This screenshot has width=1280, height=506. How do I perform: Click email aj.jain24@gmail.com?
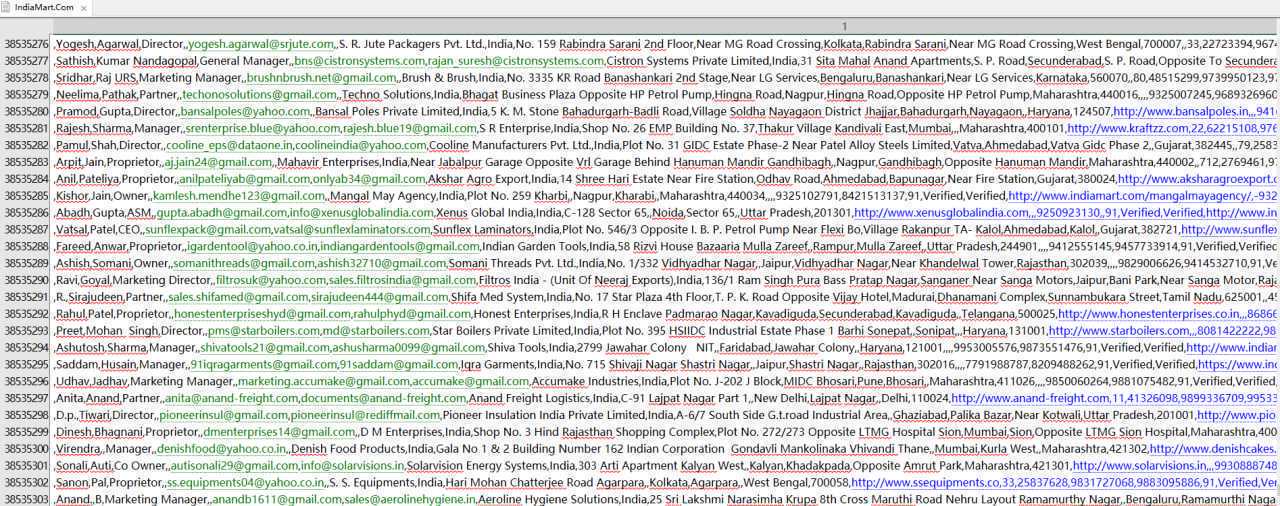point(217,162)
